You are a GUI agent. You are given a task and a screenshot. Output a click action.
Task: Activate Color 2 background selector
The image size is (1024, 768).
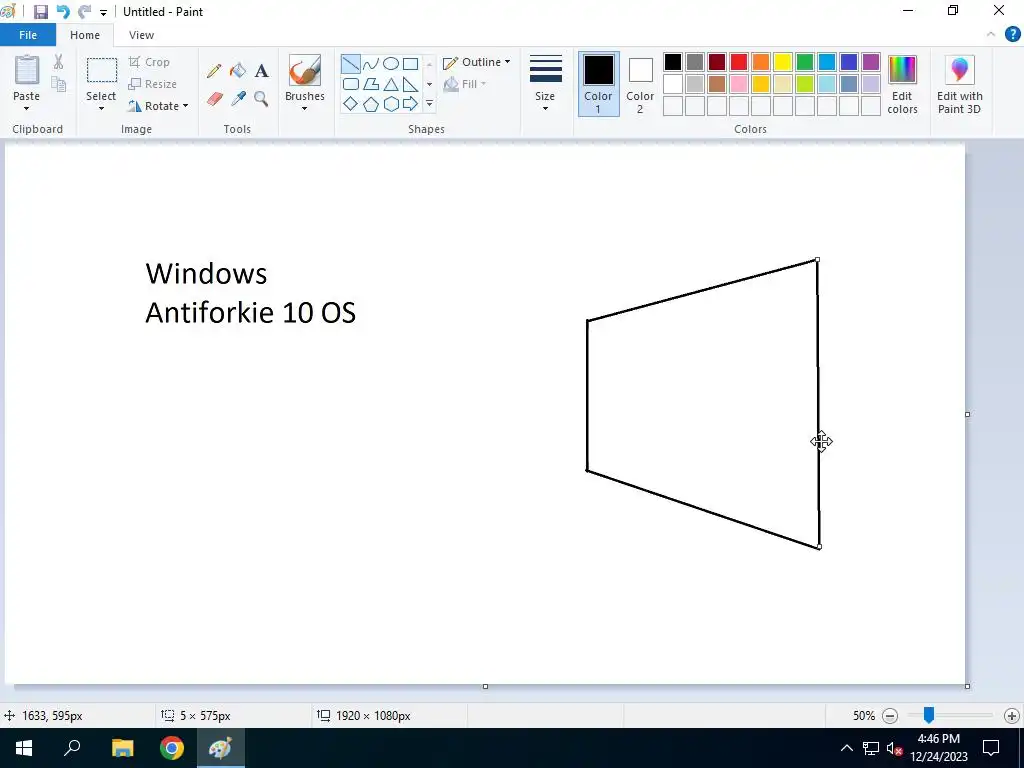(x=640, y=84)
